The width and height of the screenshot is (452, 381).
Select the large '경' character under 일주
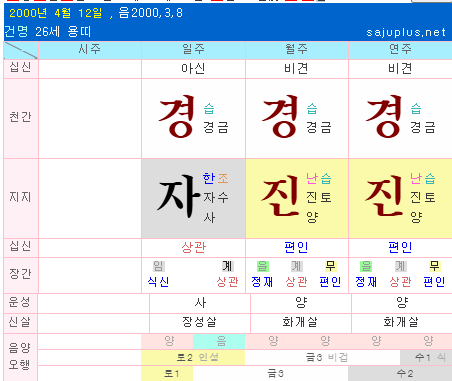(177, 117)
